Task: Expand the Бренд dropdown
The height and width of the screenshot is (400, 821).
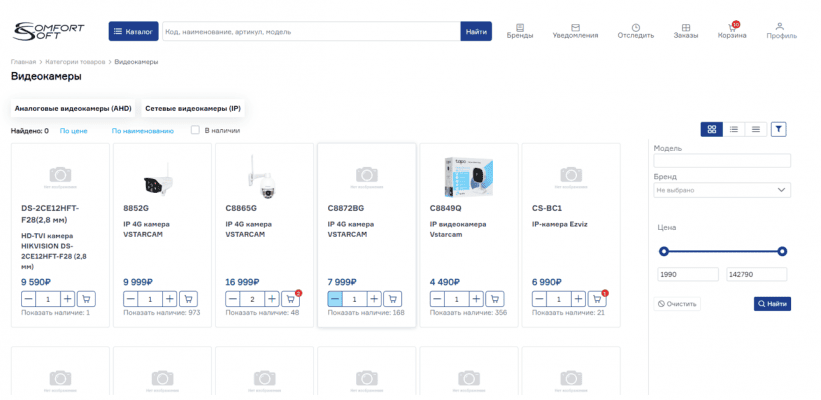Action: tap(721, 189)
